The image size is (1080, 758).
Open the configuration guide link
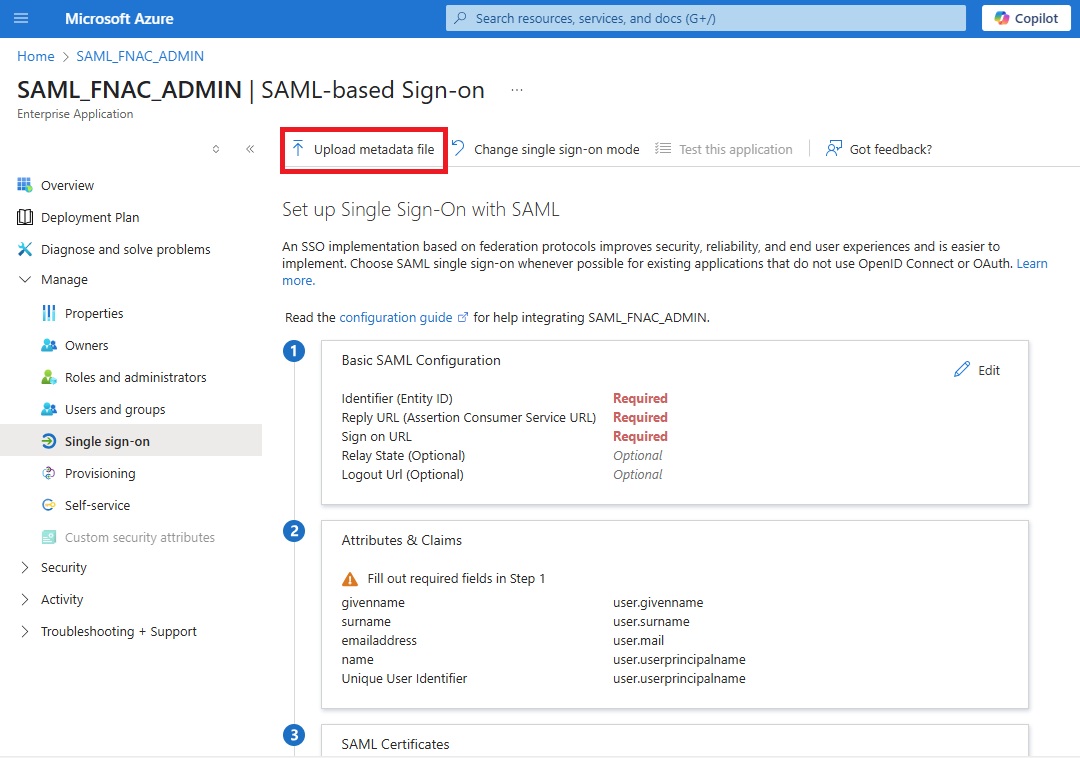397,317
